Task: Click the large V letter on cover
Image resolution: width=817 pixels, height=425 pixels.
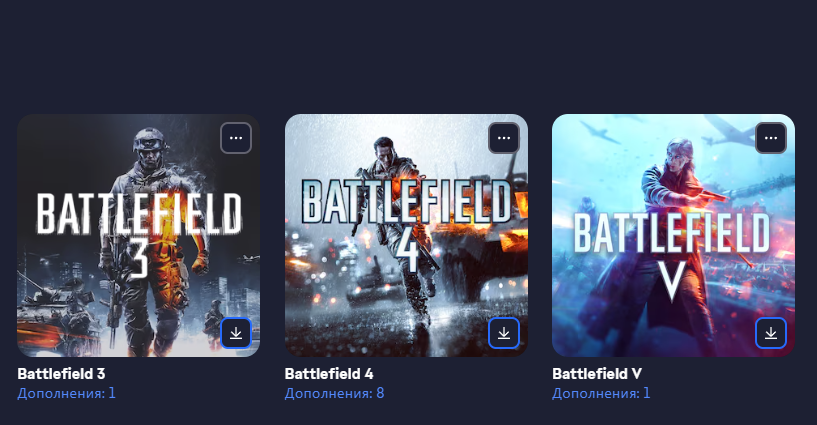Action: tap(672, 280)
